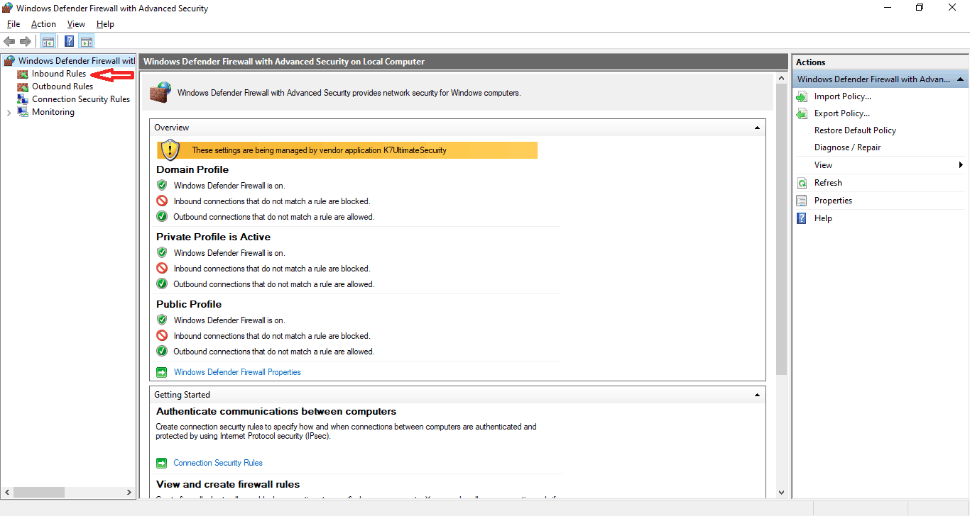The height and width of the screenshot is (516, 970).
Task: Select Monitoring in the console tree
Action: point(53,112)
